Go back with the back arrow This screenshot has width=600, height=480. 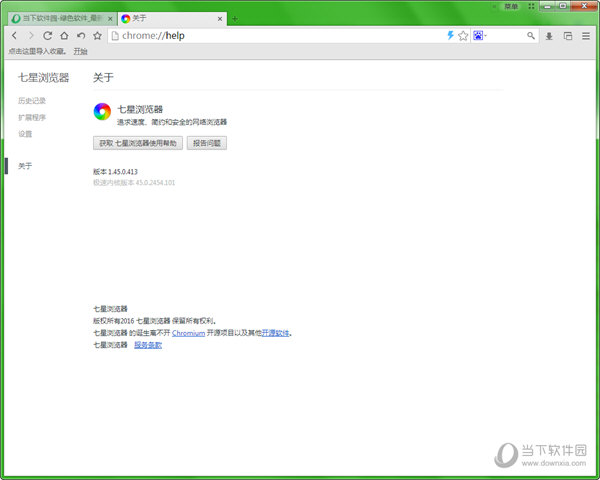coord(15,36)
